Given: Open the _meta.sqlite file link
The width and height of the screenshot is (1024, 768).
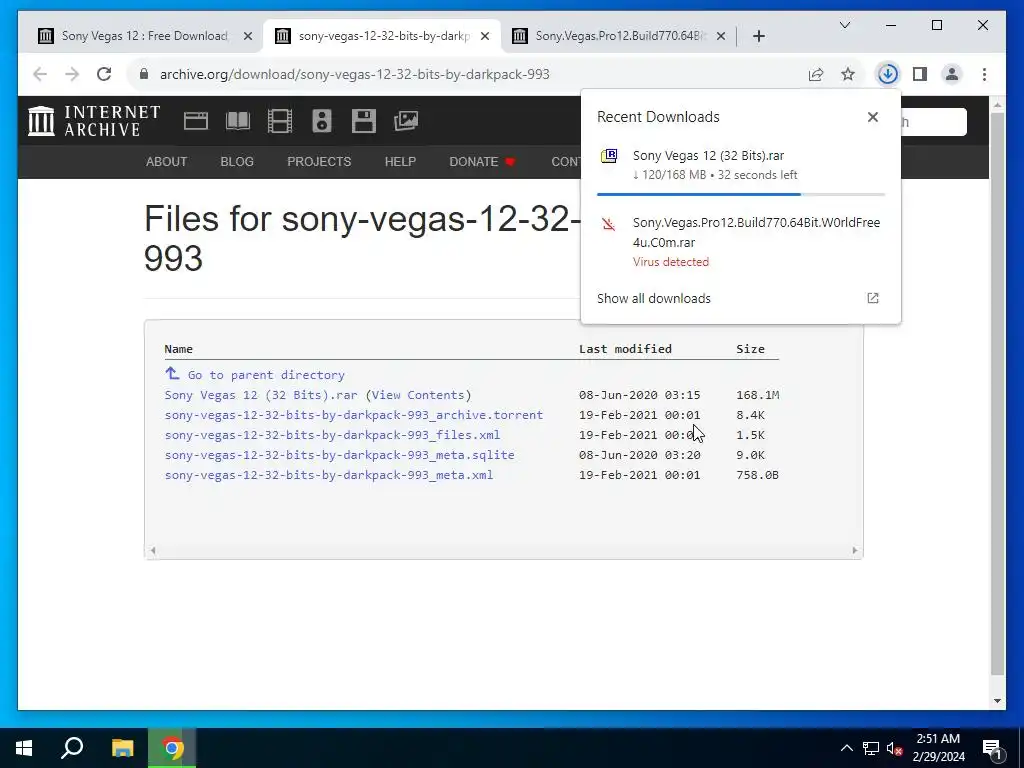Looking at the screenshot, I should pos(339,455).
